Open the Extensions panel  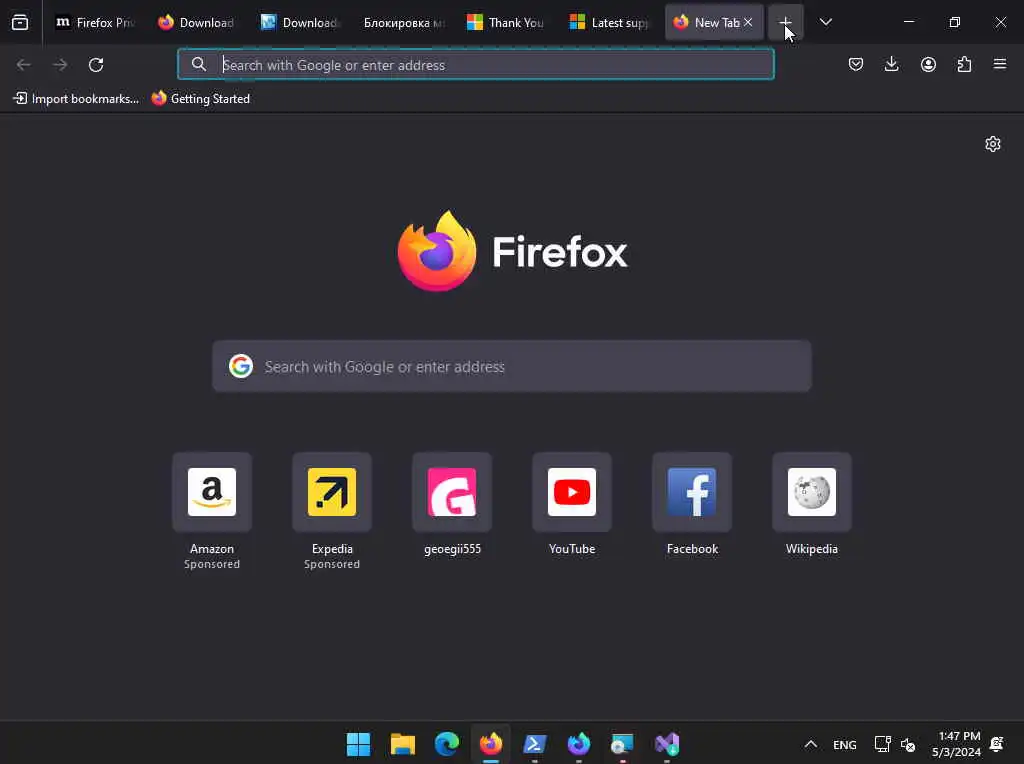pyautogui.click(x=964, y=64)
